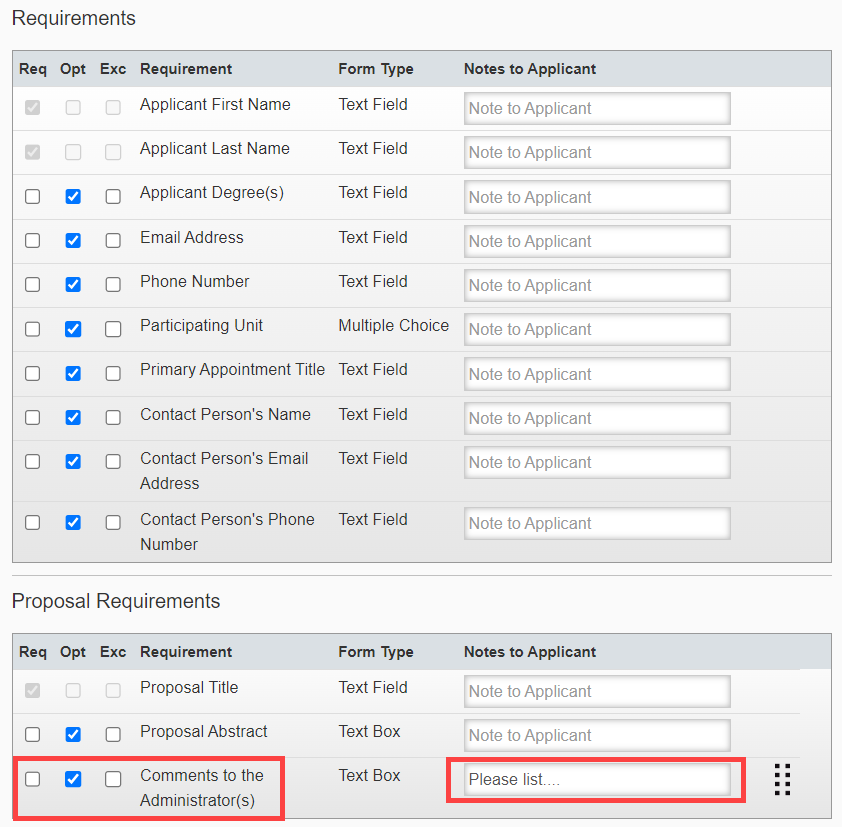Uncheck Opt for Email Address

pos(73,241)
